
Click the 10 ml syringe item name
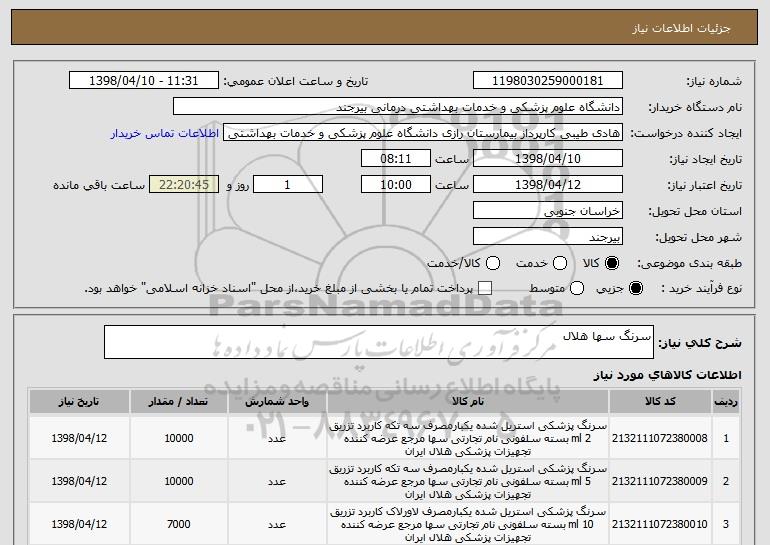coord(468,525)
